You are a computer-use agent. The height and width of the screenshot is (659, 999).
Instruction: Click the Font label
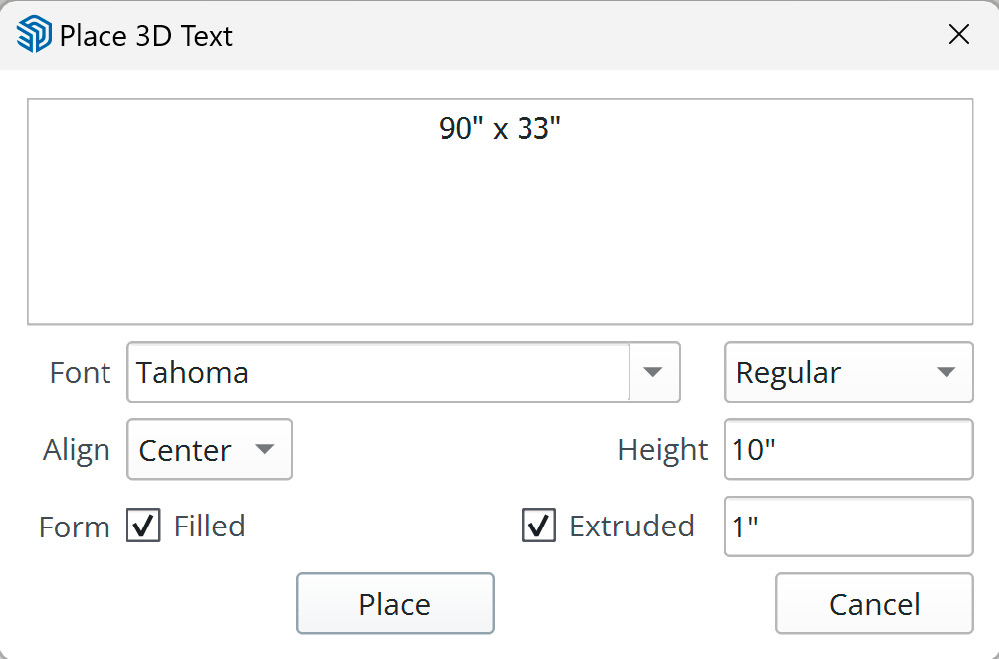tap(80, 373)
